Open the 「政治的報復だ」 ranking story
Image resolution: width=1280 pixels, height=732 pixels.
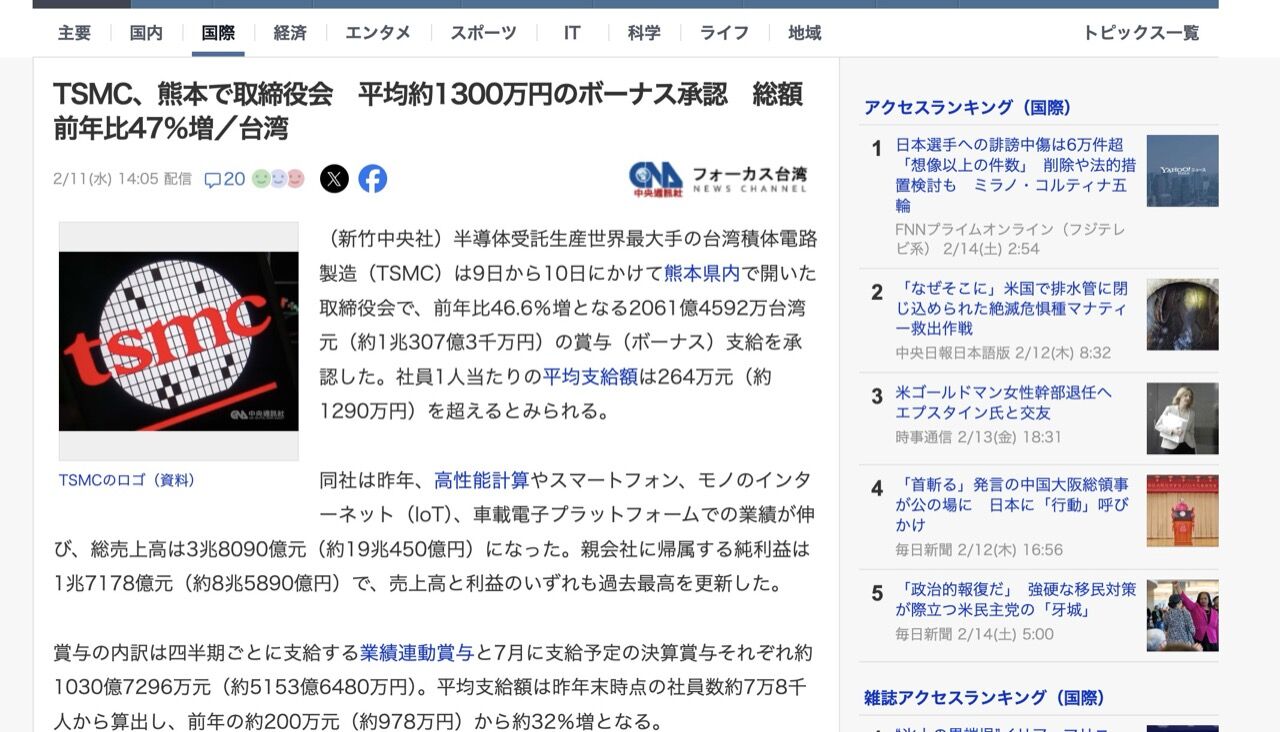[x=1016, y=599]
